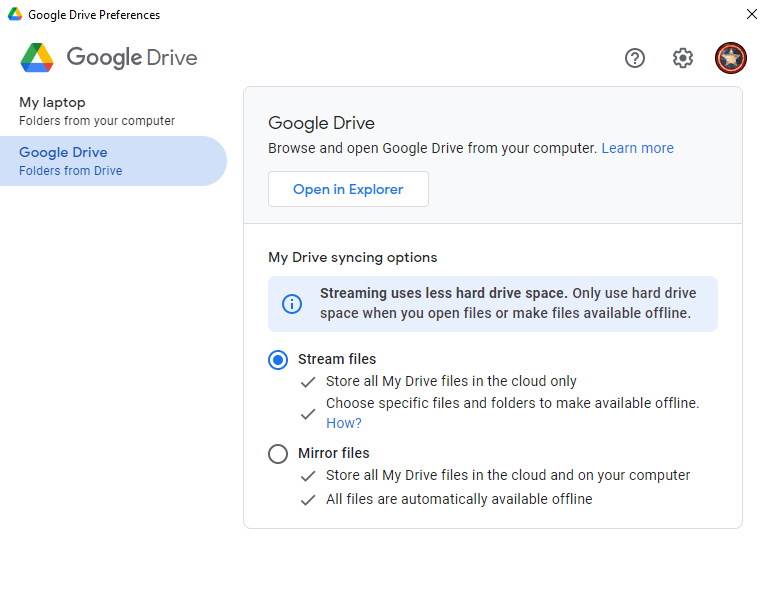The image size is (765, 605).
Task: Click the info icon in streaming banner
Action: point(292,304)
